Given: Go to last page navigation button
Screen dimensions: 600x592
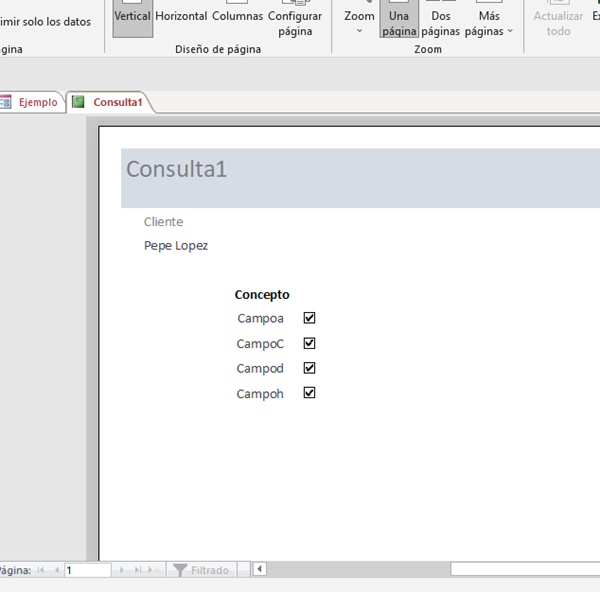Looking at the screenshot, I should pyautogui.click(x=138, y=570).
